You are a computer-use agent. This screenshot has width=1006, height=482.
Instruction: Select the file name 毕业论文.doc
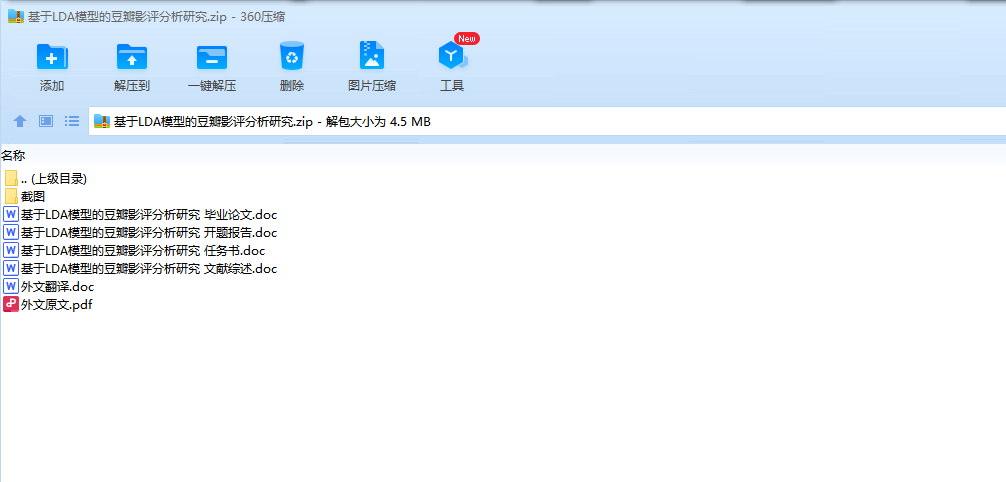pos(149,214)
